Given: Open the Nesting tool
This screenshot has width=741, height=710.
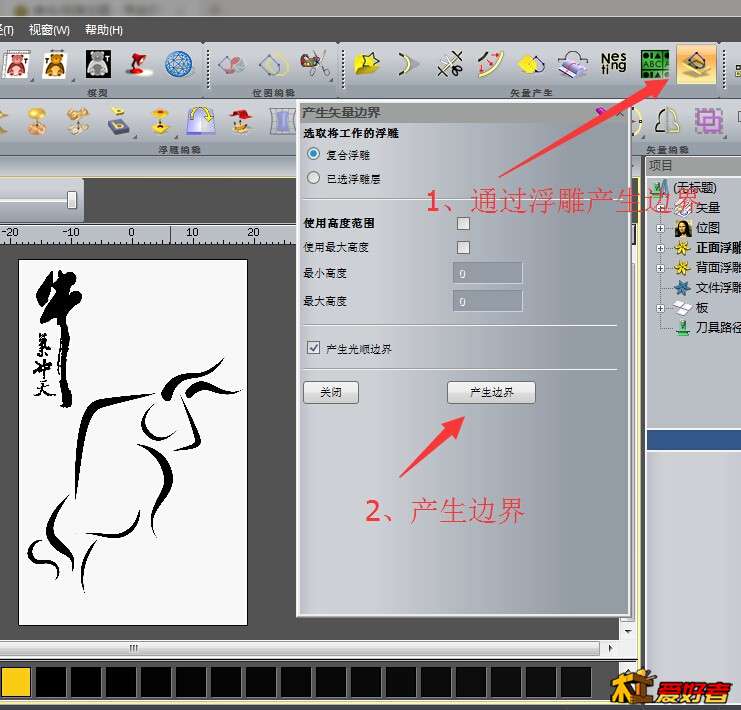Looking at the screenshot, I should pos(613,63).
